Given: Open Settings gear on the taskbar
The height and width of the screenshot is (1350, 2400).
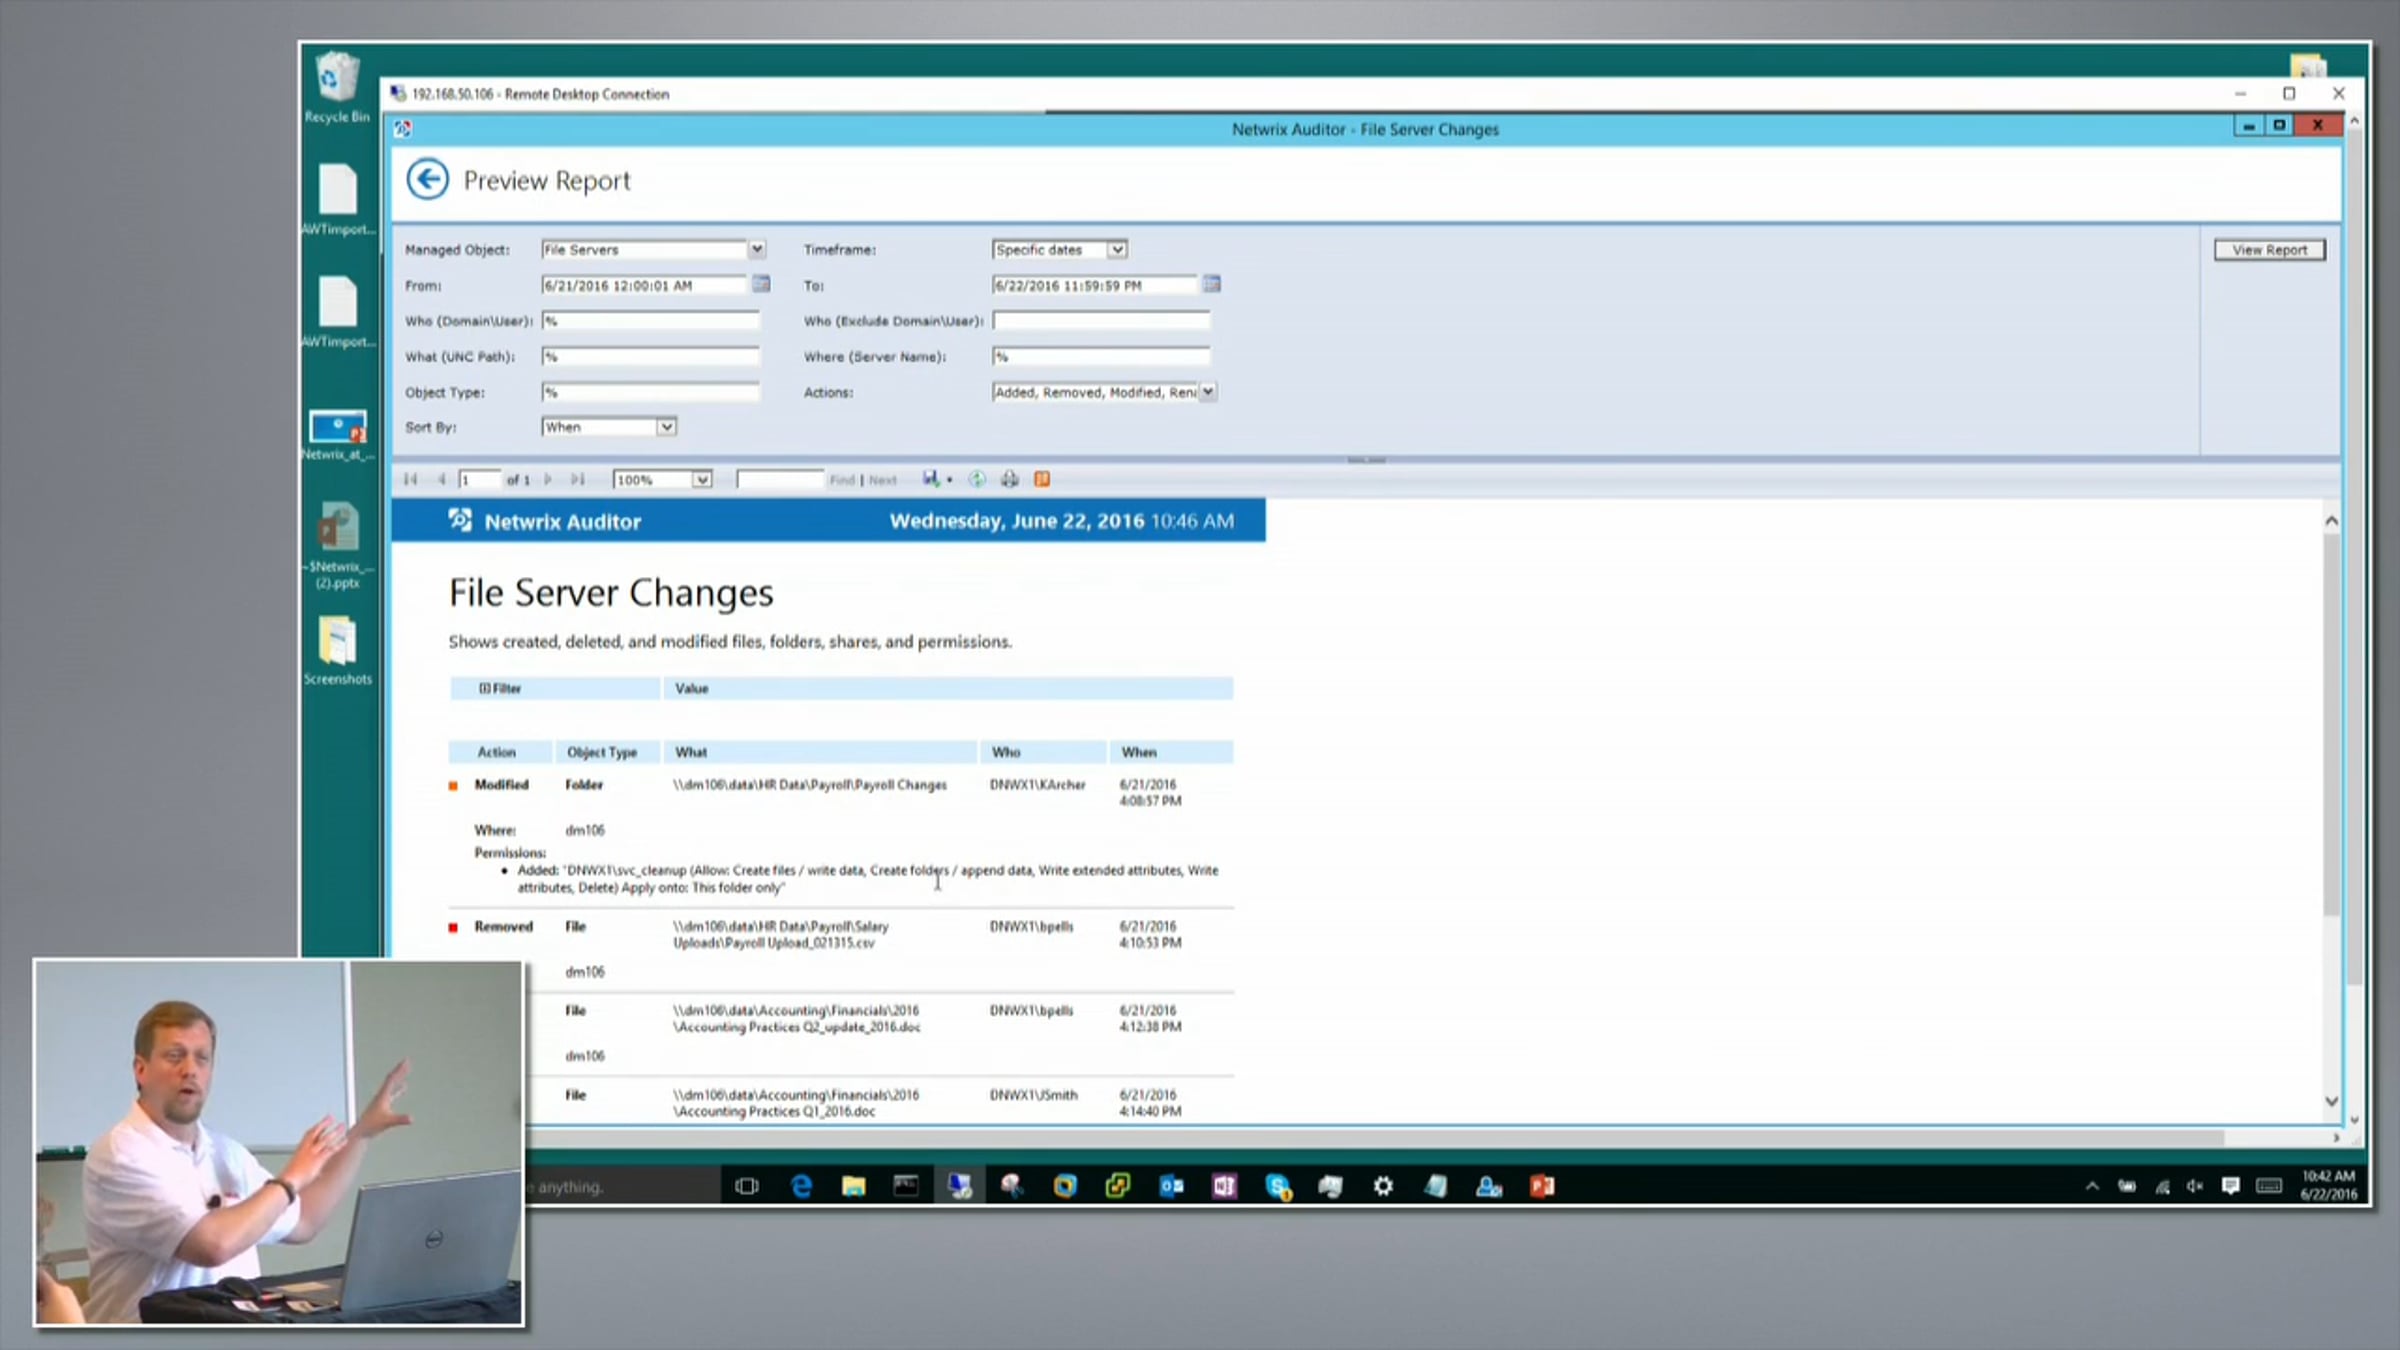Looking at the screenshot, I should coord(1383,1187).
